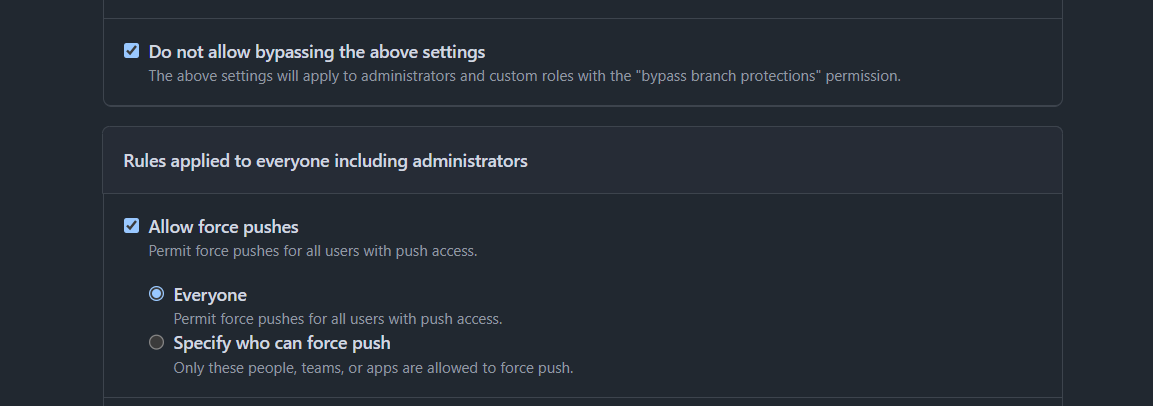Uncheck the Allow force pushes checkbox

(x=131, y=226)
